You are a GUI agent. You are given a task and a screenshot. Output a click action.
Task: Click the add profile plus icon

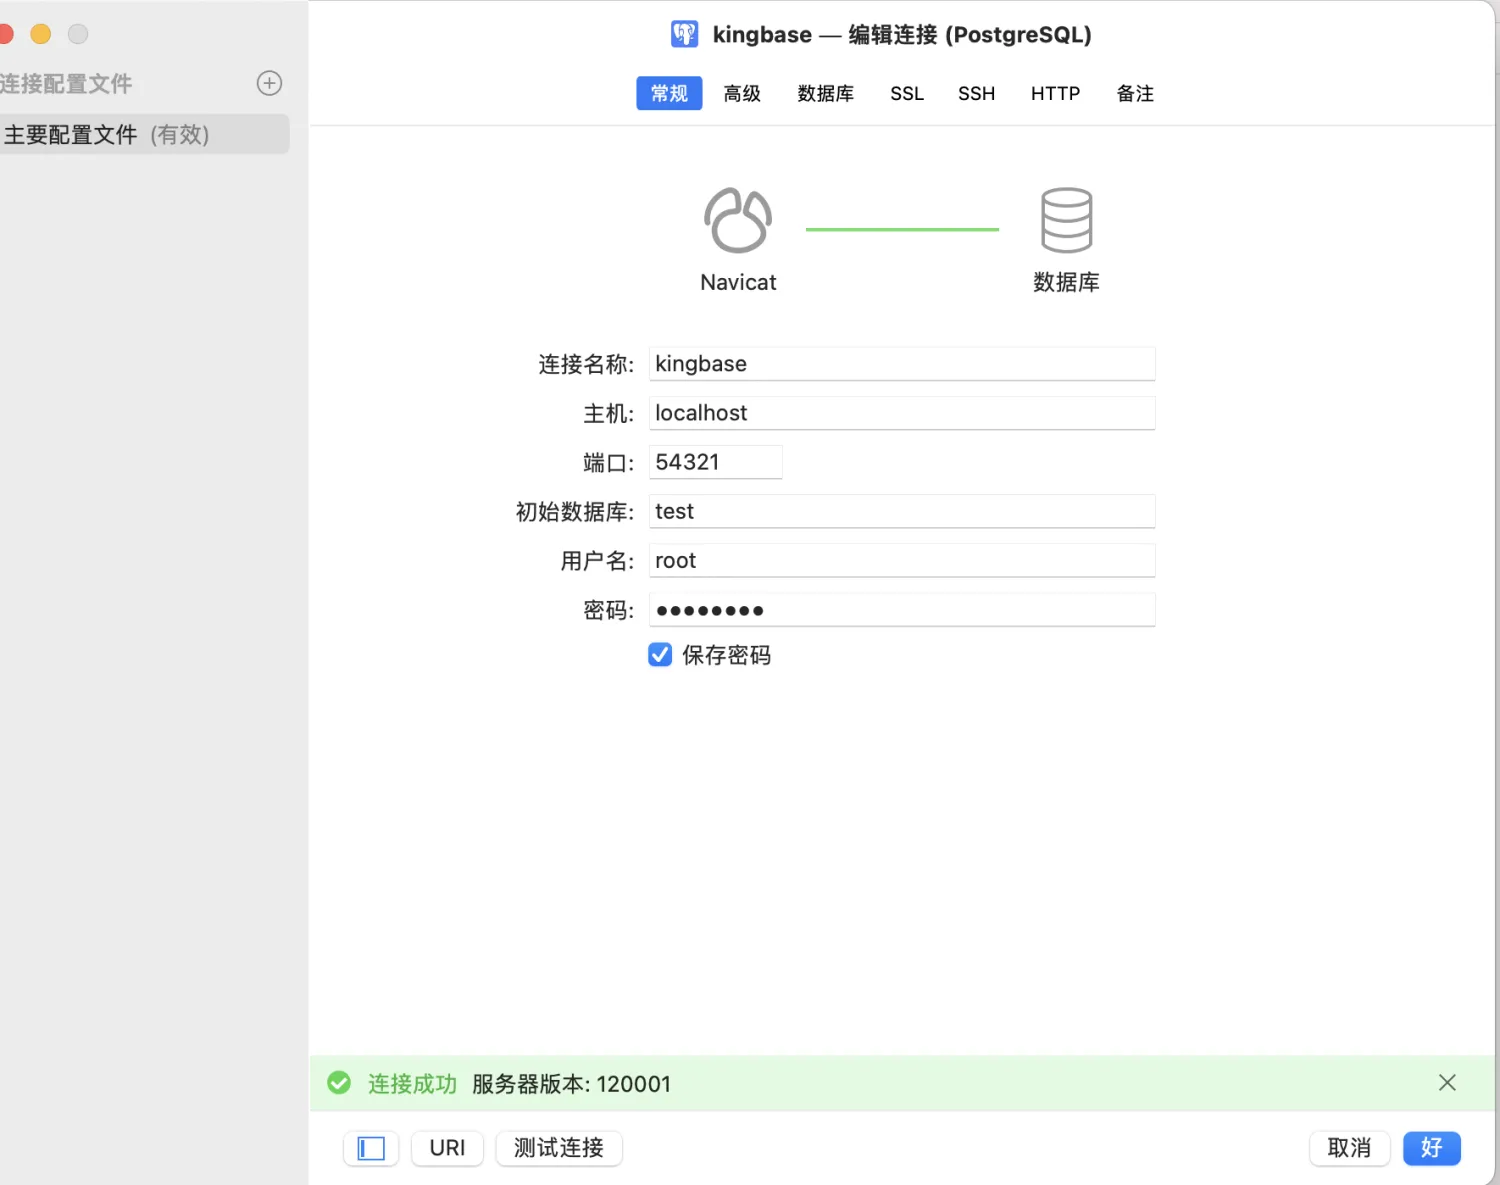pos(269,83)
